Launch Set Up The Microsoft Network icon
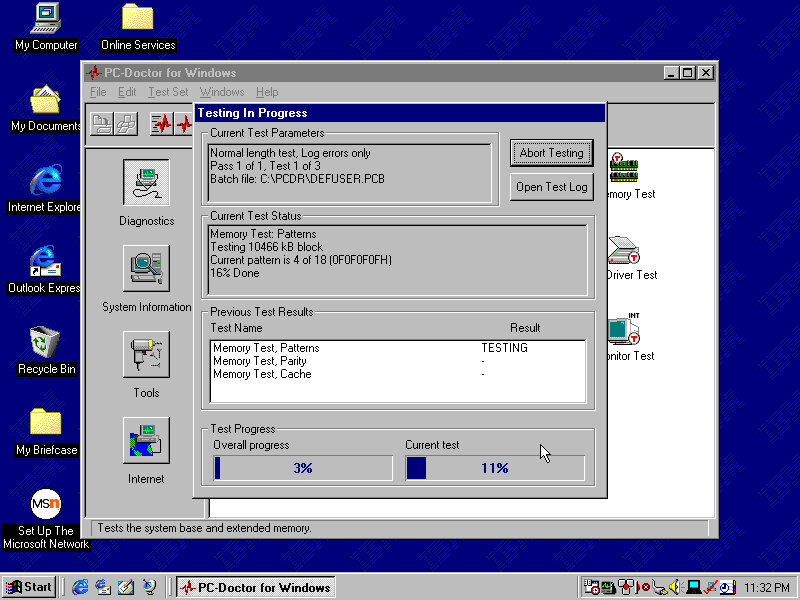The image size is (800, 600). click(45, 504)
